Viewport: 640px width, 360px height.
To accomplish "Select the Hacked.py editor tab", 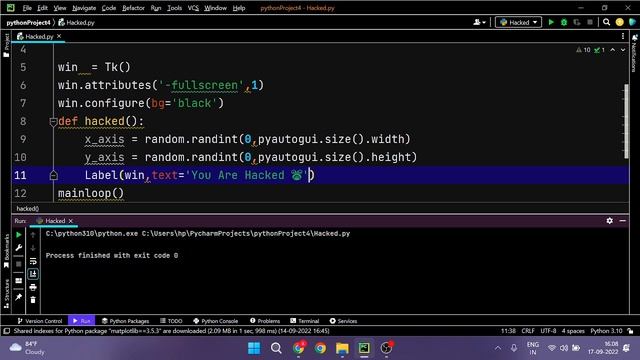I will tap(39, 36).
